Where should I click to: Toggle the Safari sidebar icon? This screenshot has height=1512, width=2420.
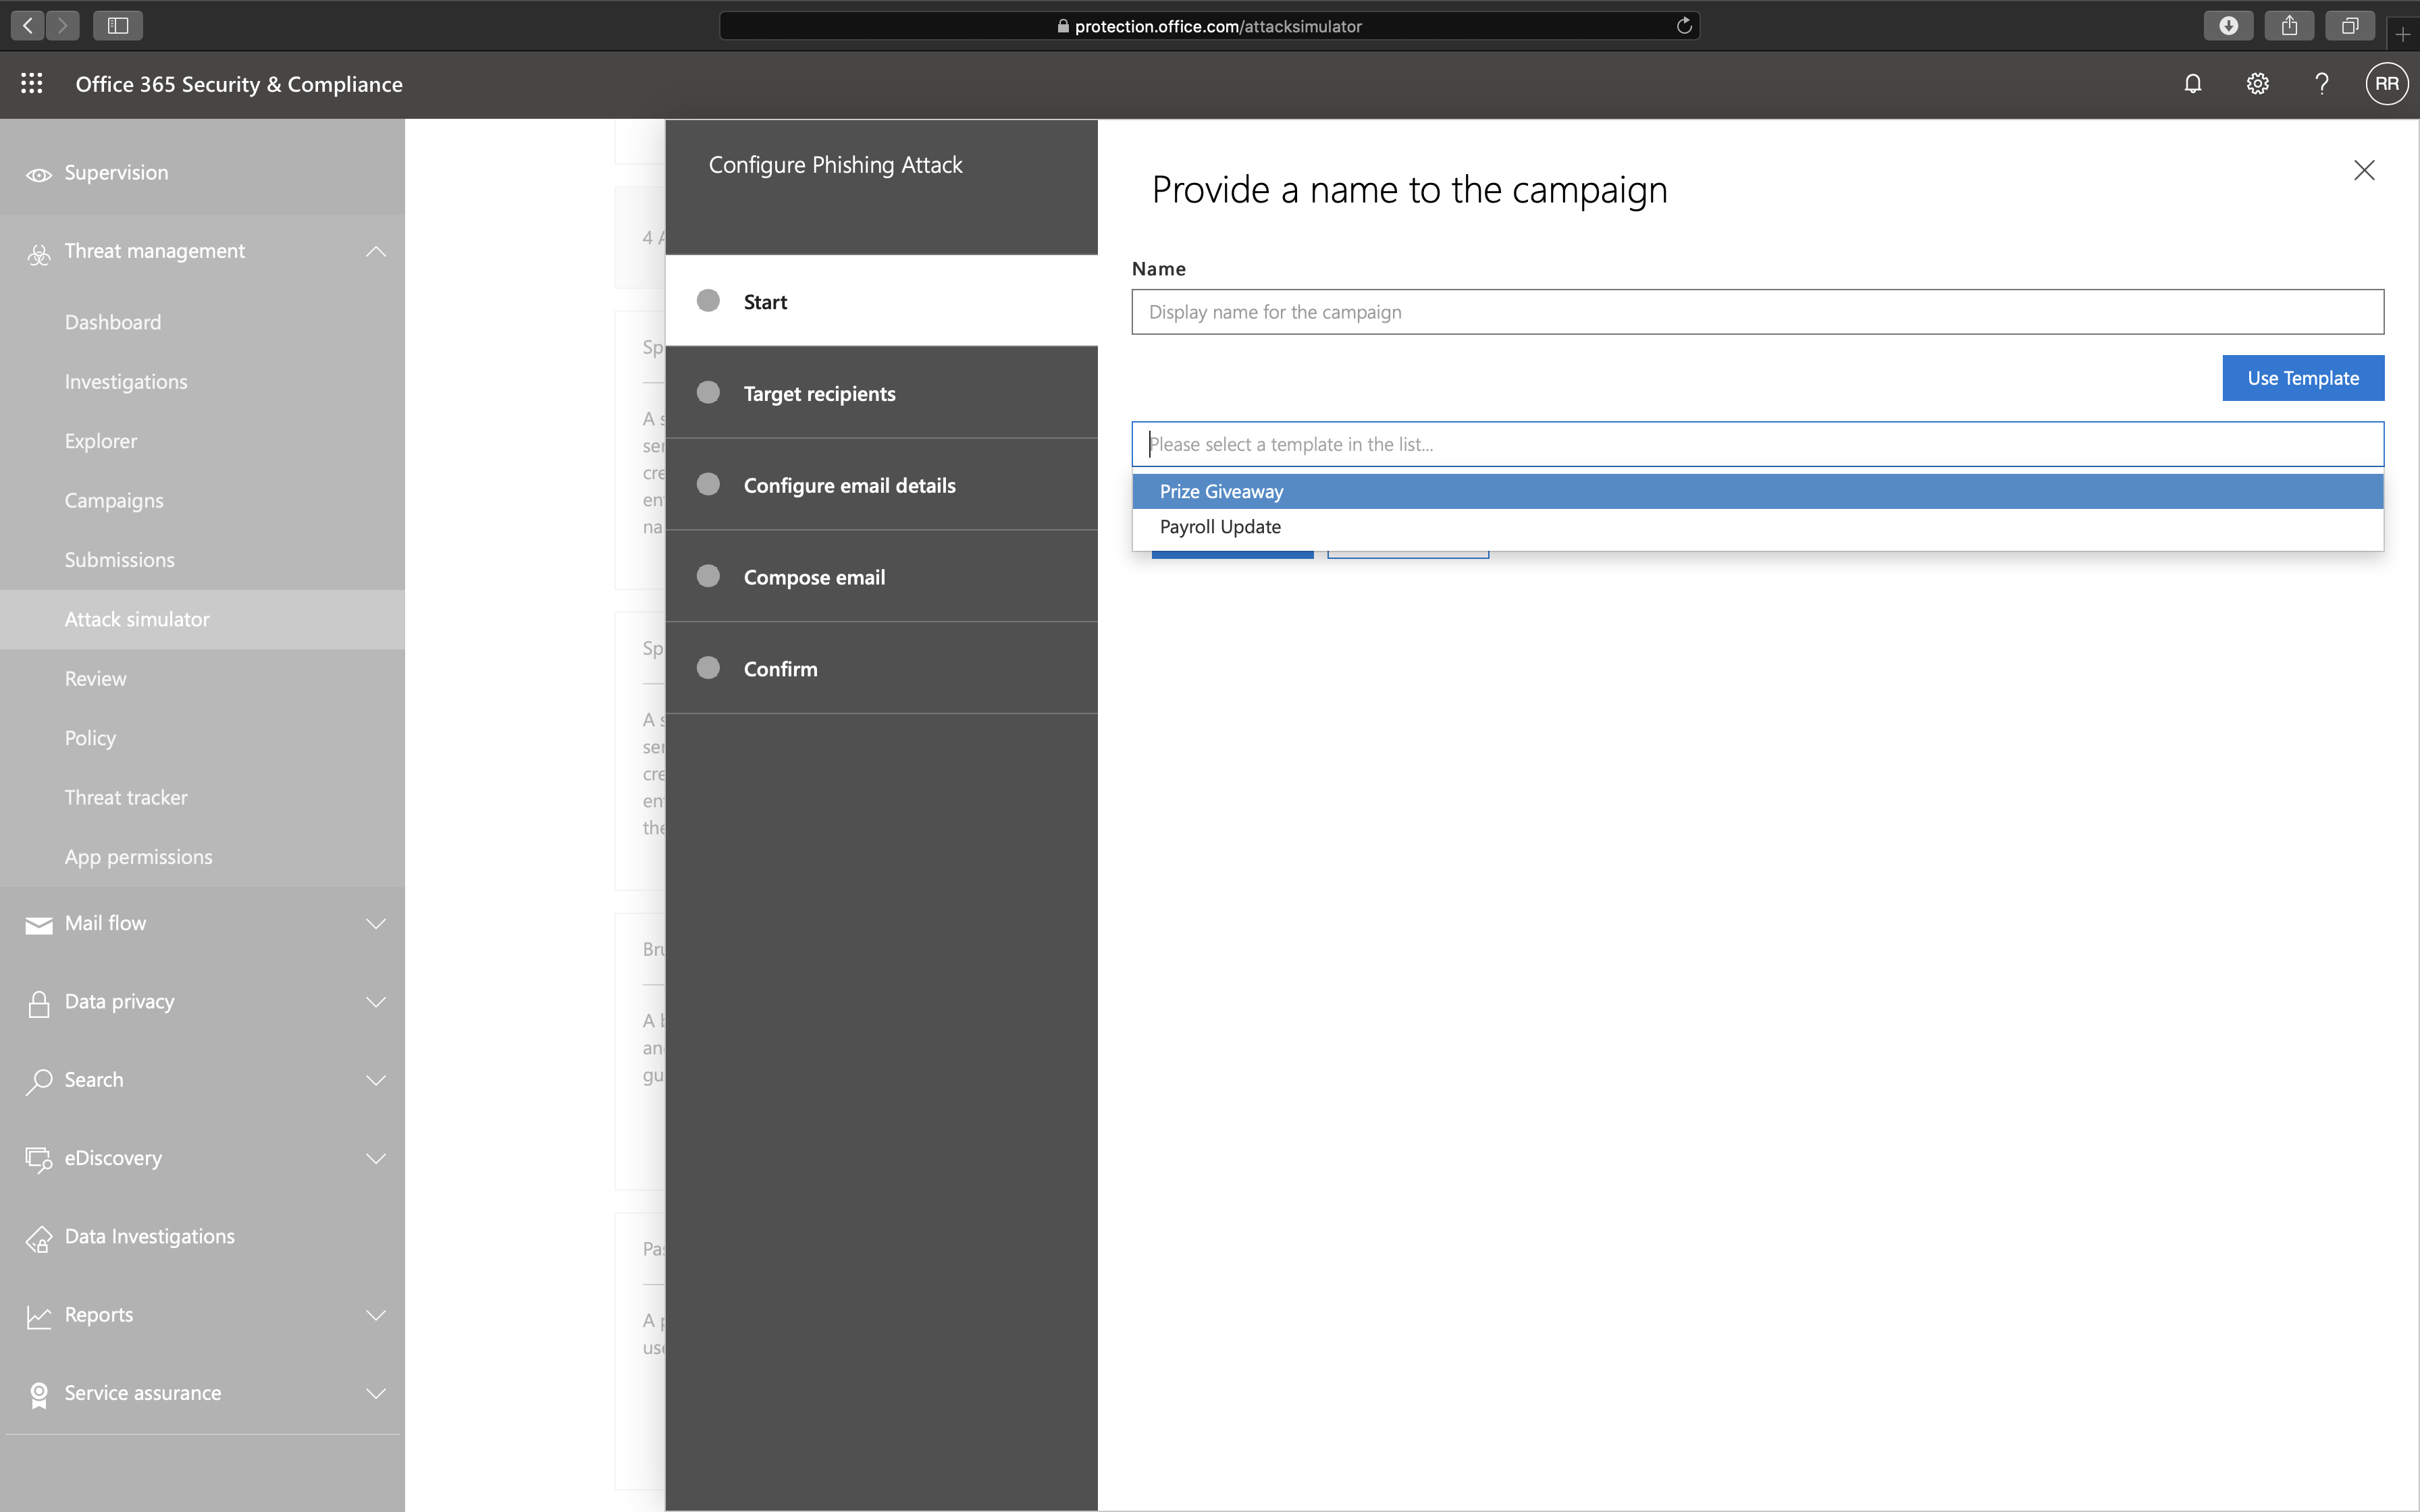point(118,26)
